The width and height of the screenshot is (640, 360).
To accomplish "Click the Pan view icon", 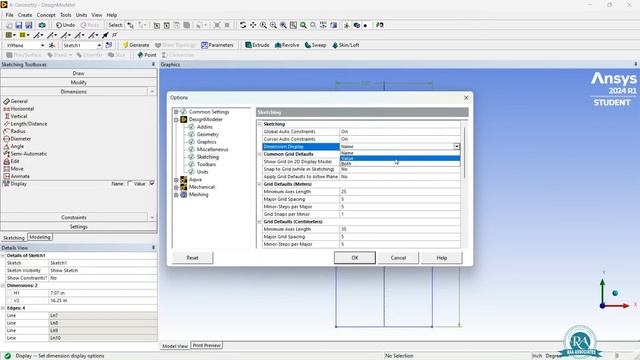I will pyautogui.click(x=253, y=25).
